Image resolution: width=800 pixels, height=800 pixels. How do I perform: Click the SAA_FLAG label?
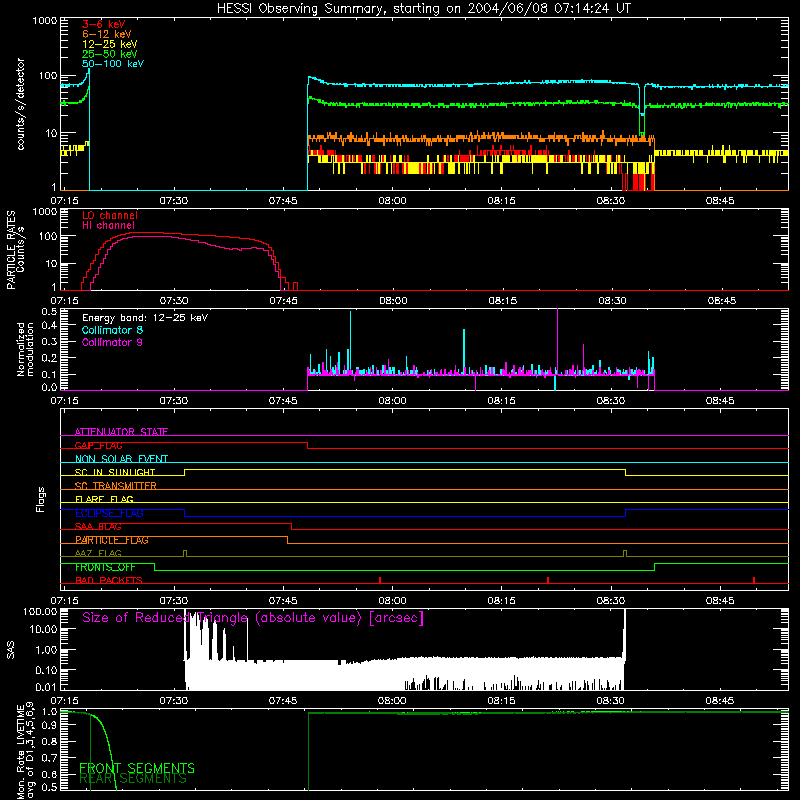98,527
